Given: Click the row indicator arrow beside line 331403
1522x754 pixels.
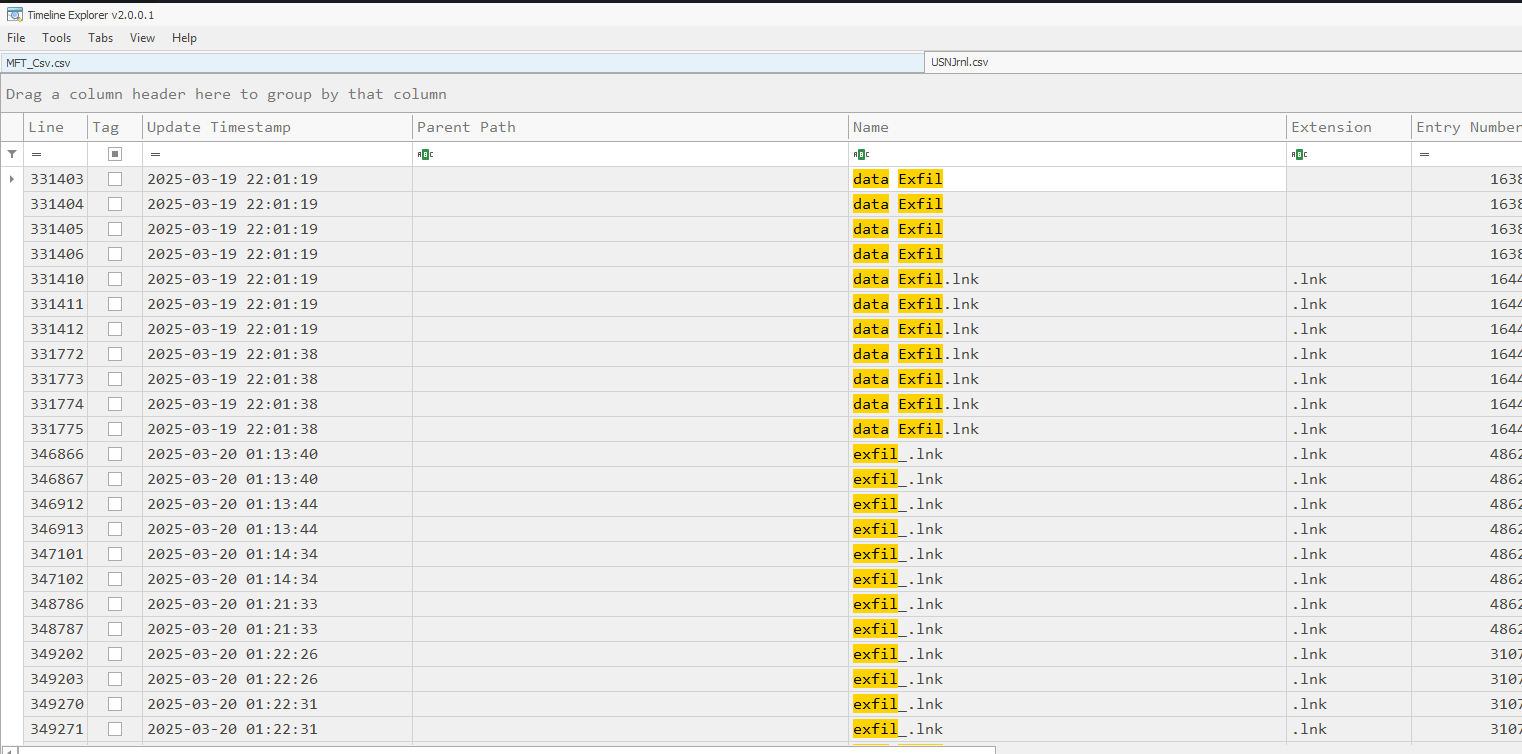Looking at the screenshot, I should 12,179.
